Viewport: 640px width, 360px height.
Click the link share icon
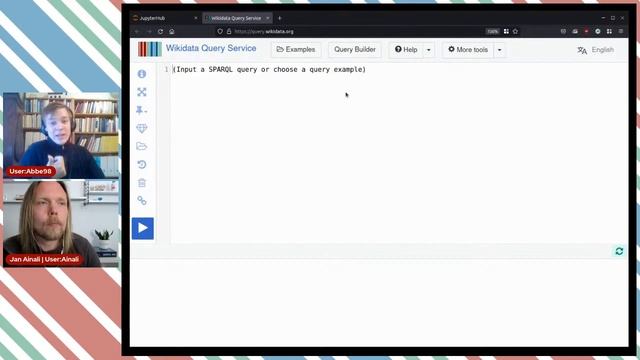(x=142, y=201)
